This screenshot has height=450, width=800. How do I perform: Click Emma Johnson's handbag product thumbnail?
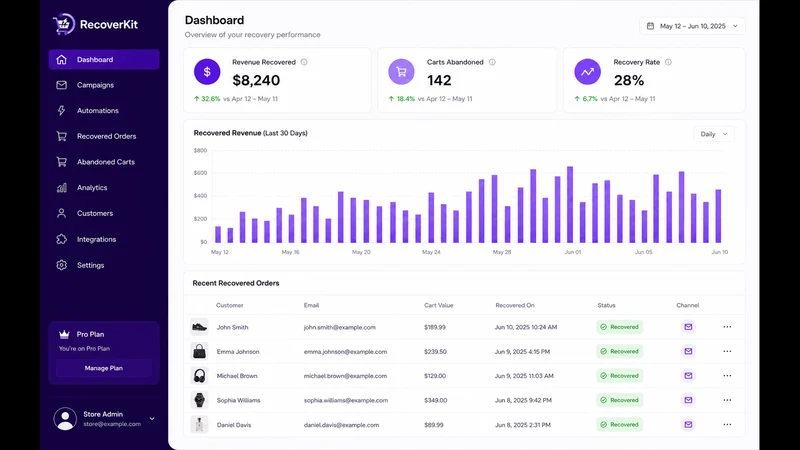click(199, 351)
